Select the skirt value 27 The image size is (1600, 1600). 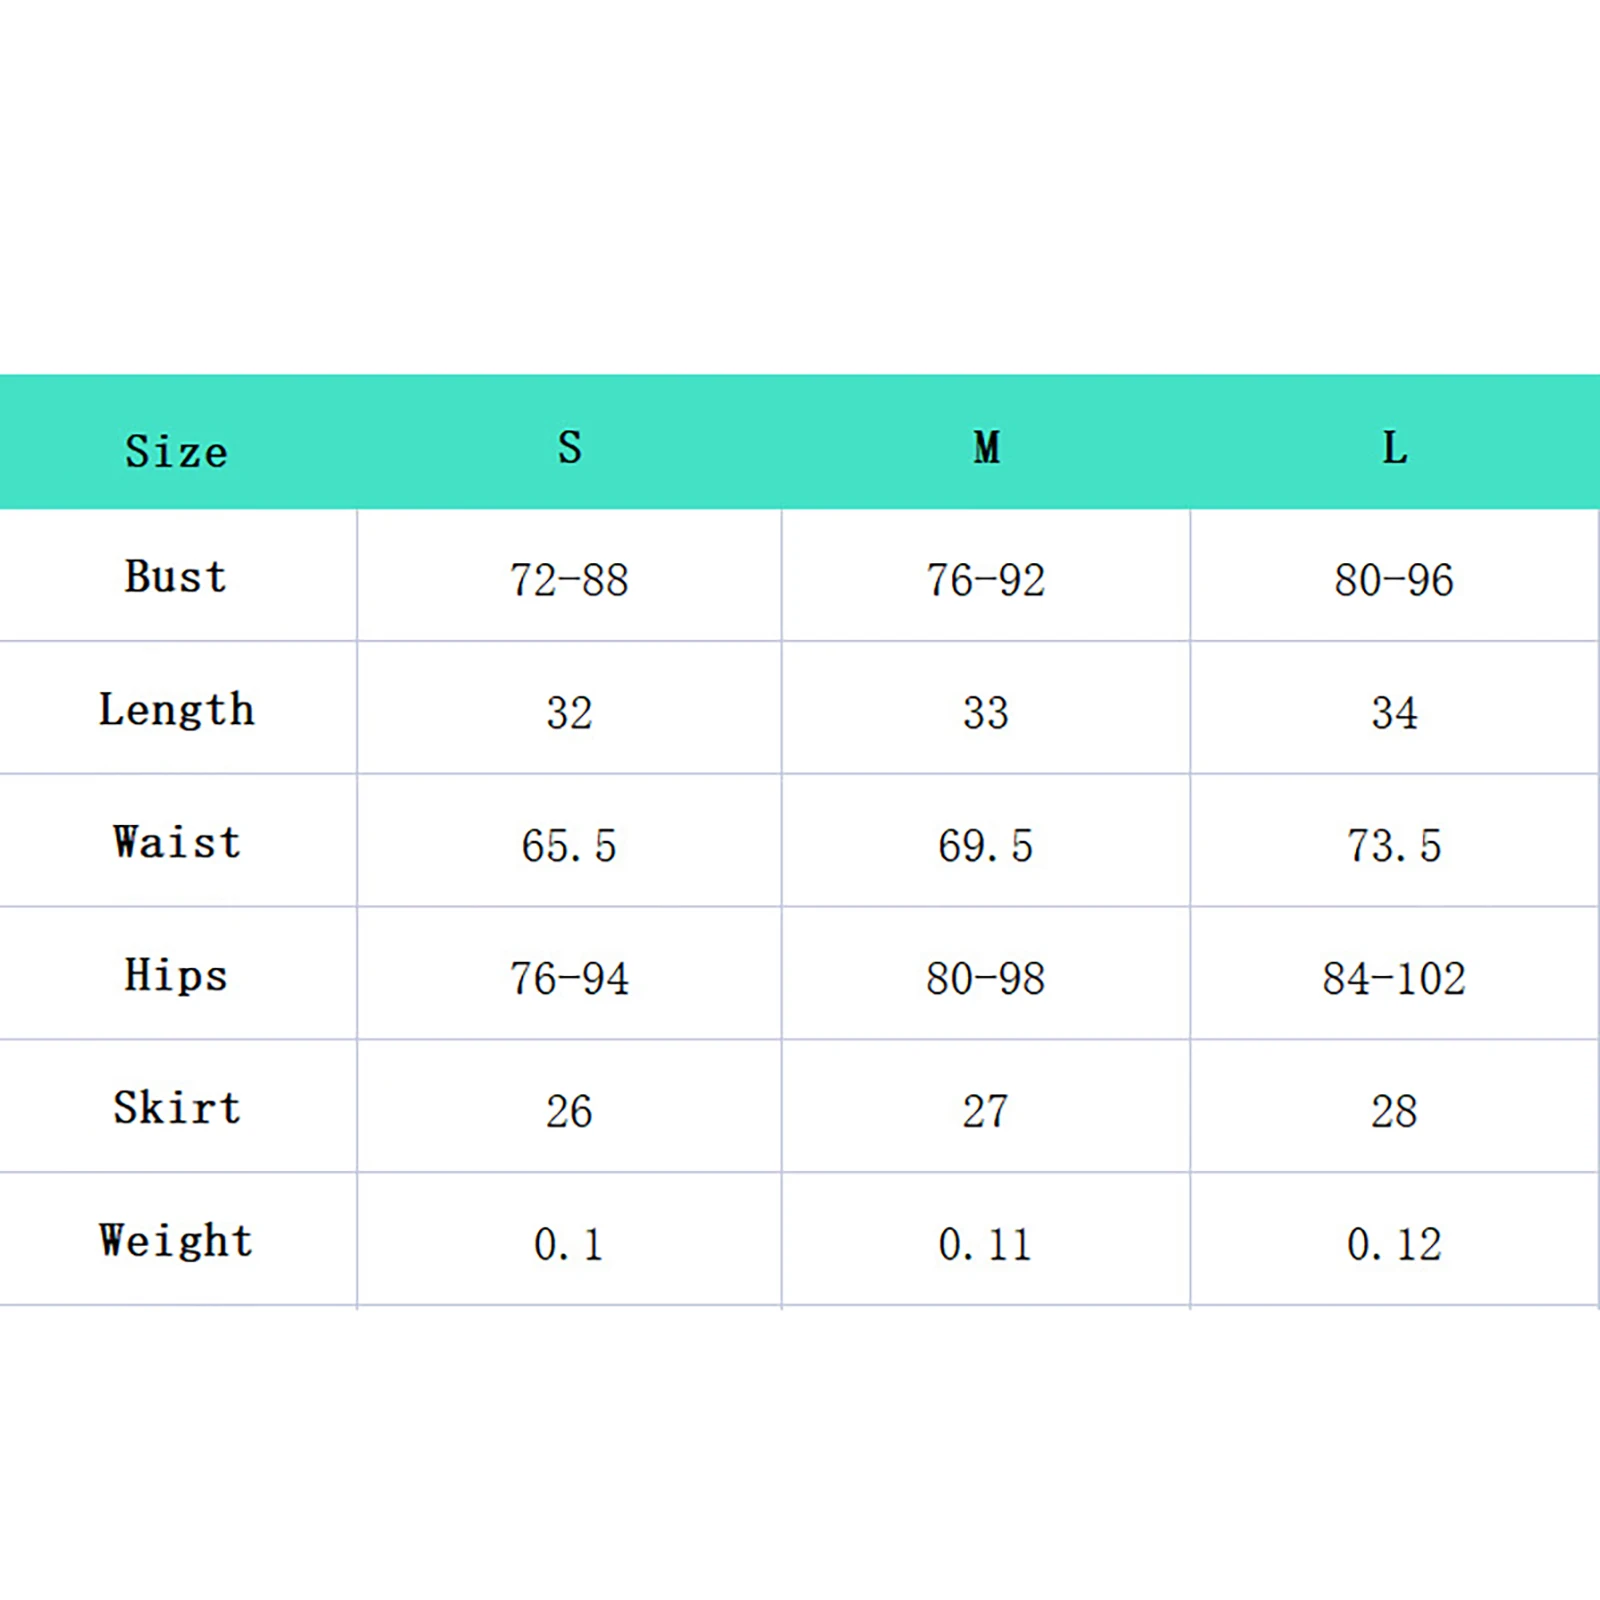click(x=986, y=1111)
